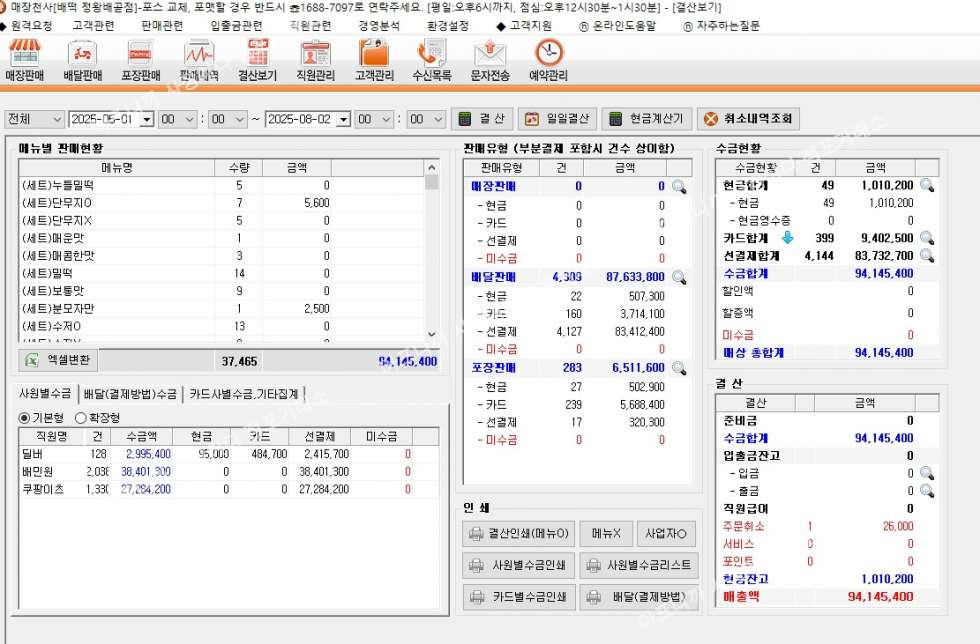Open the 직원관리 staff management icon

tap(314, 59)
